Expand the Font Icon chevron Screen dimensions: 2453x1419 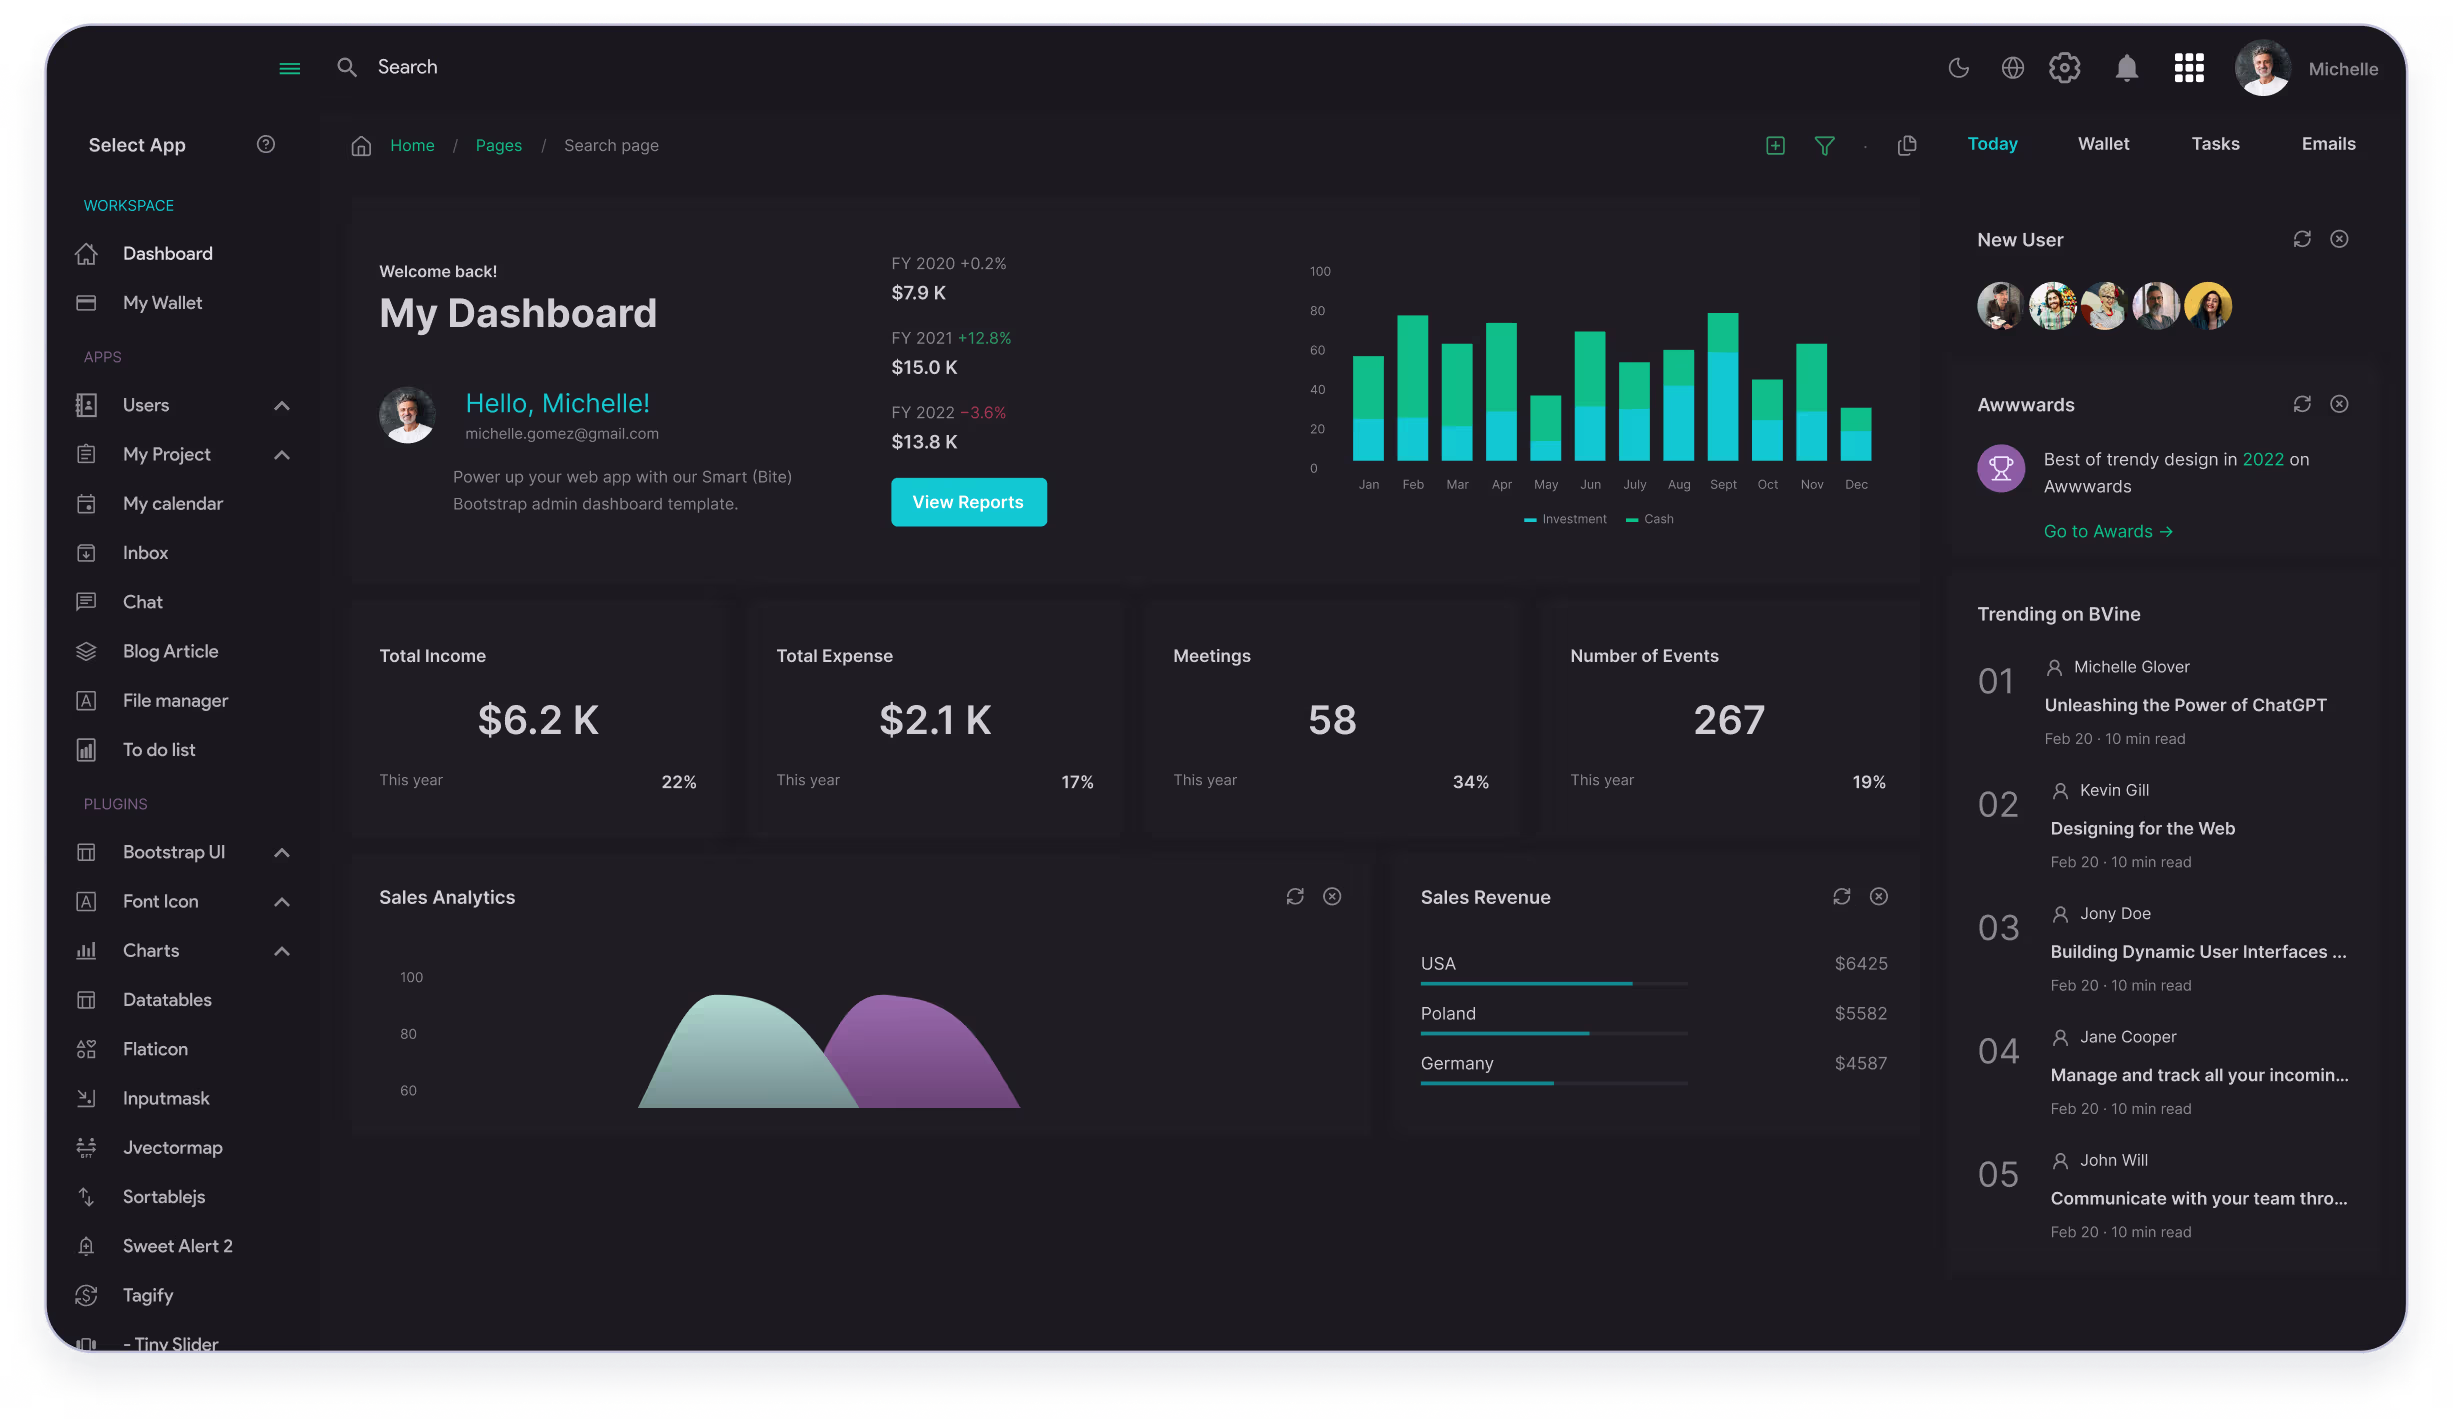coord(282,902)
